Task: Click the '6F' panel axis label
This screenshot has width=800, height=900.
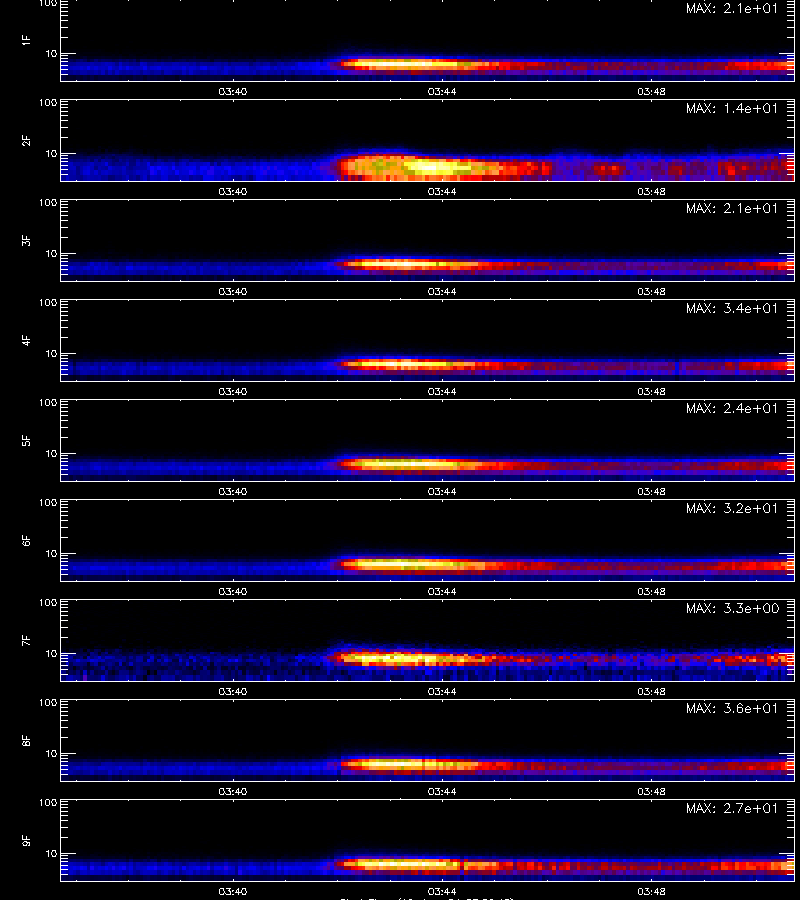Action: 26,541
